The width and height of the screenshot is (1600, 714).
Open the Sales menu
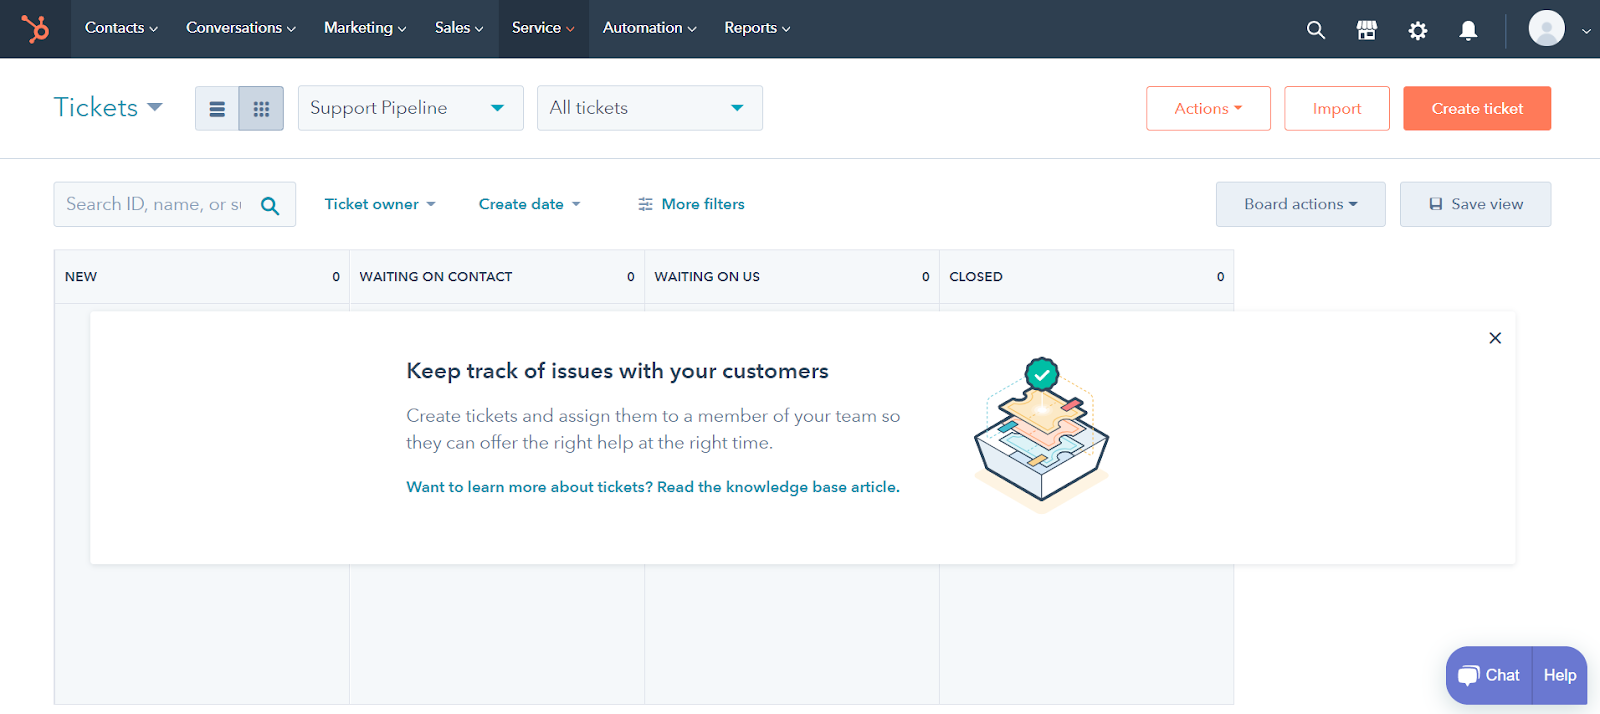[459, 28]
